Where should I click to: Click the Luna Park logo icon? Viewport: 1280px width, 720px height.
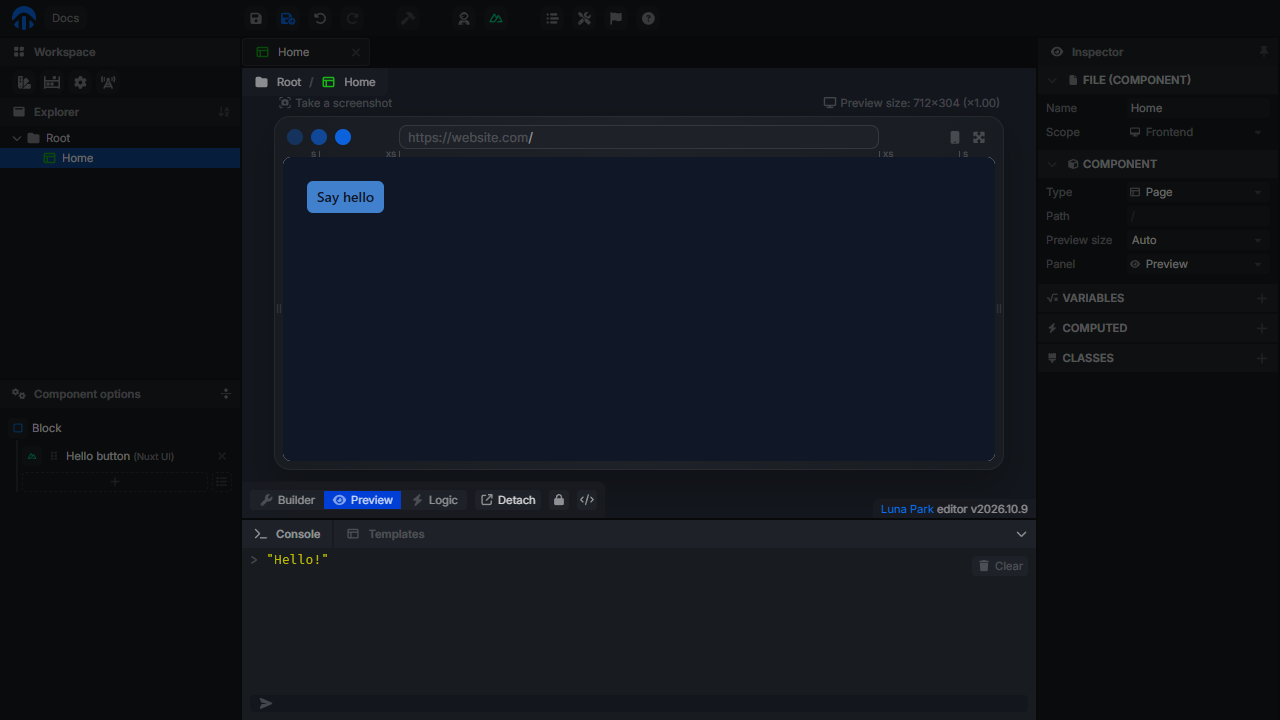23,18
